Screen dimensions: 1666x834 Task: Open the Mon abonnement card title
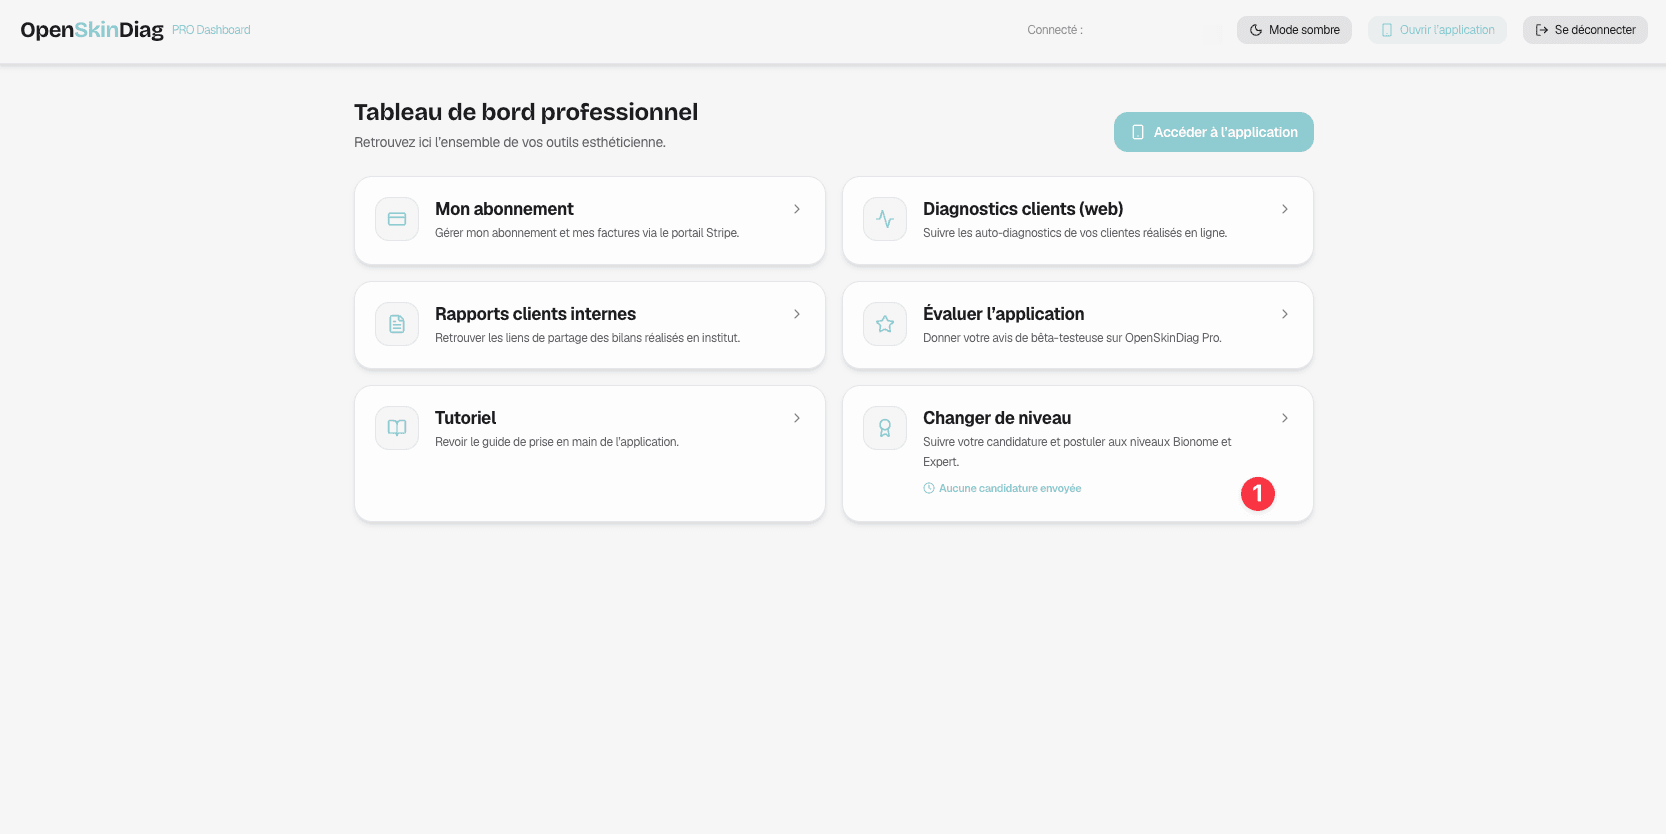click(504, 209)
